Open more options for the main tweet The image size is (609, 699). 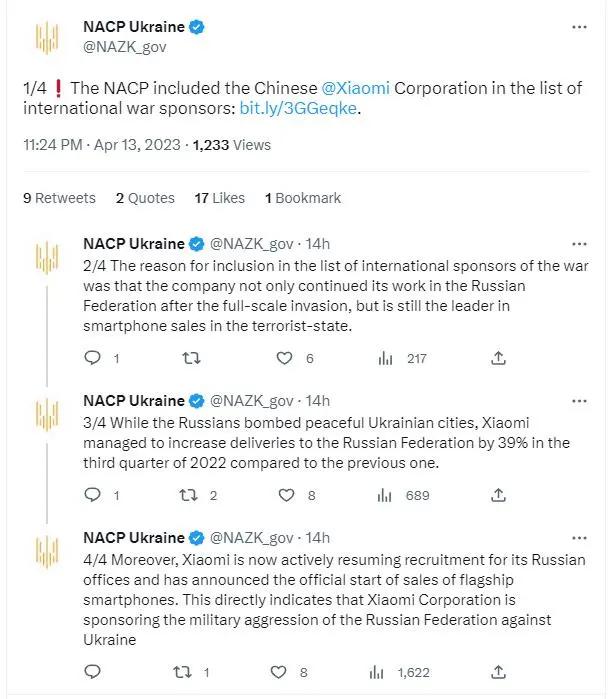click(x=579, y=28)
